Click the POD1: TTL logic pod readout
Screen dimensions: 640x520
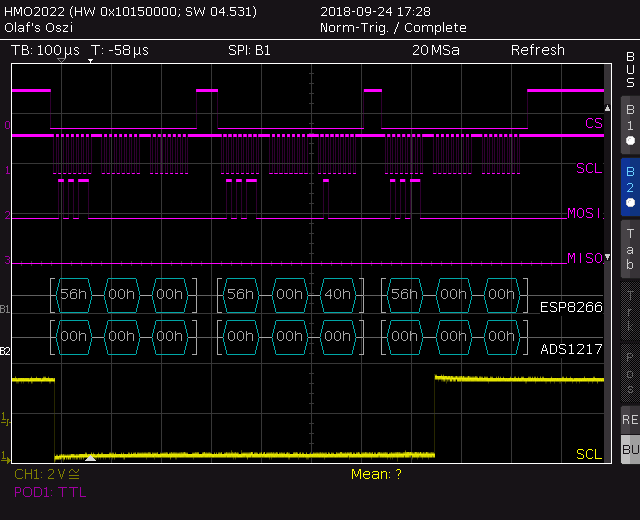[x=50, y=492]
